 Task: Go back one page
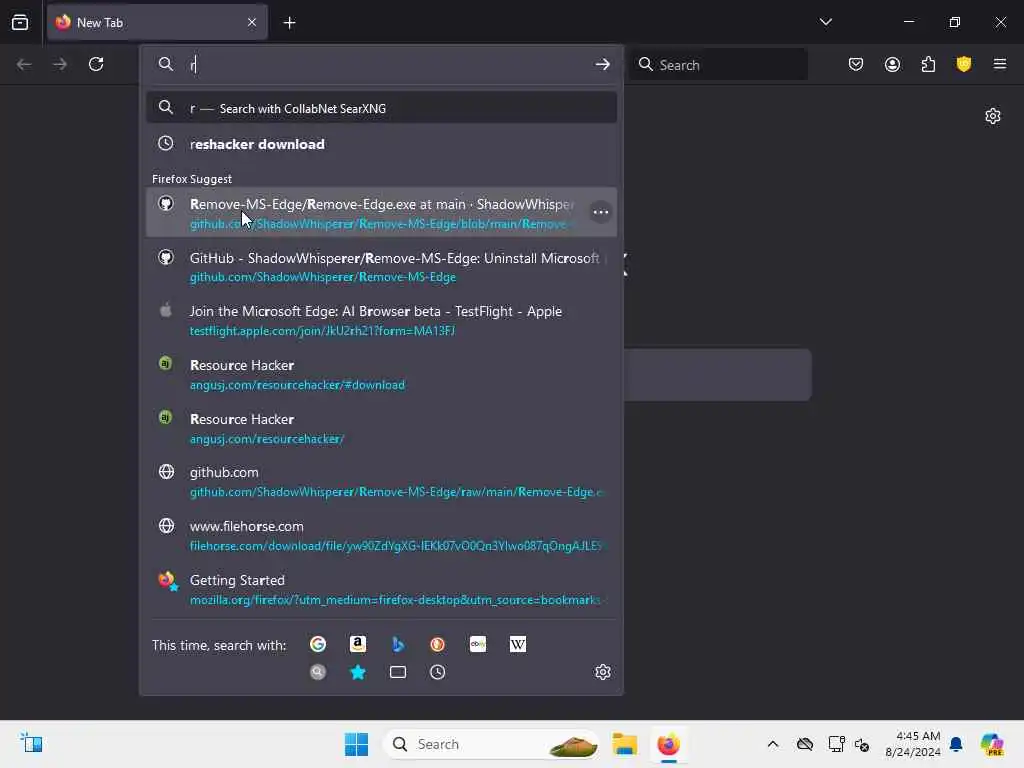click(24, 64)
